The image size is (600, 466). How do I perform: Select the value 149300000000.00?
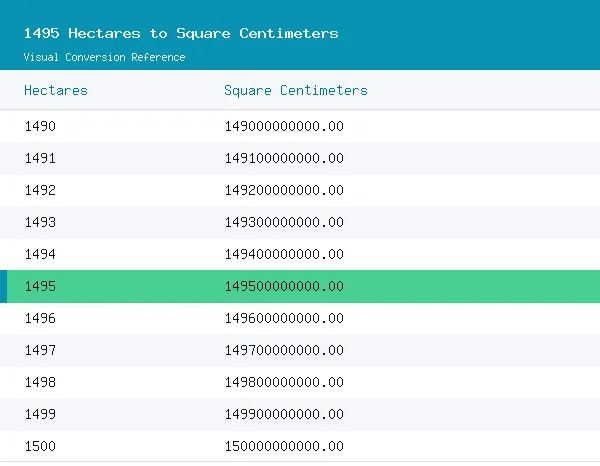[x=284, y=222]
